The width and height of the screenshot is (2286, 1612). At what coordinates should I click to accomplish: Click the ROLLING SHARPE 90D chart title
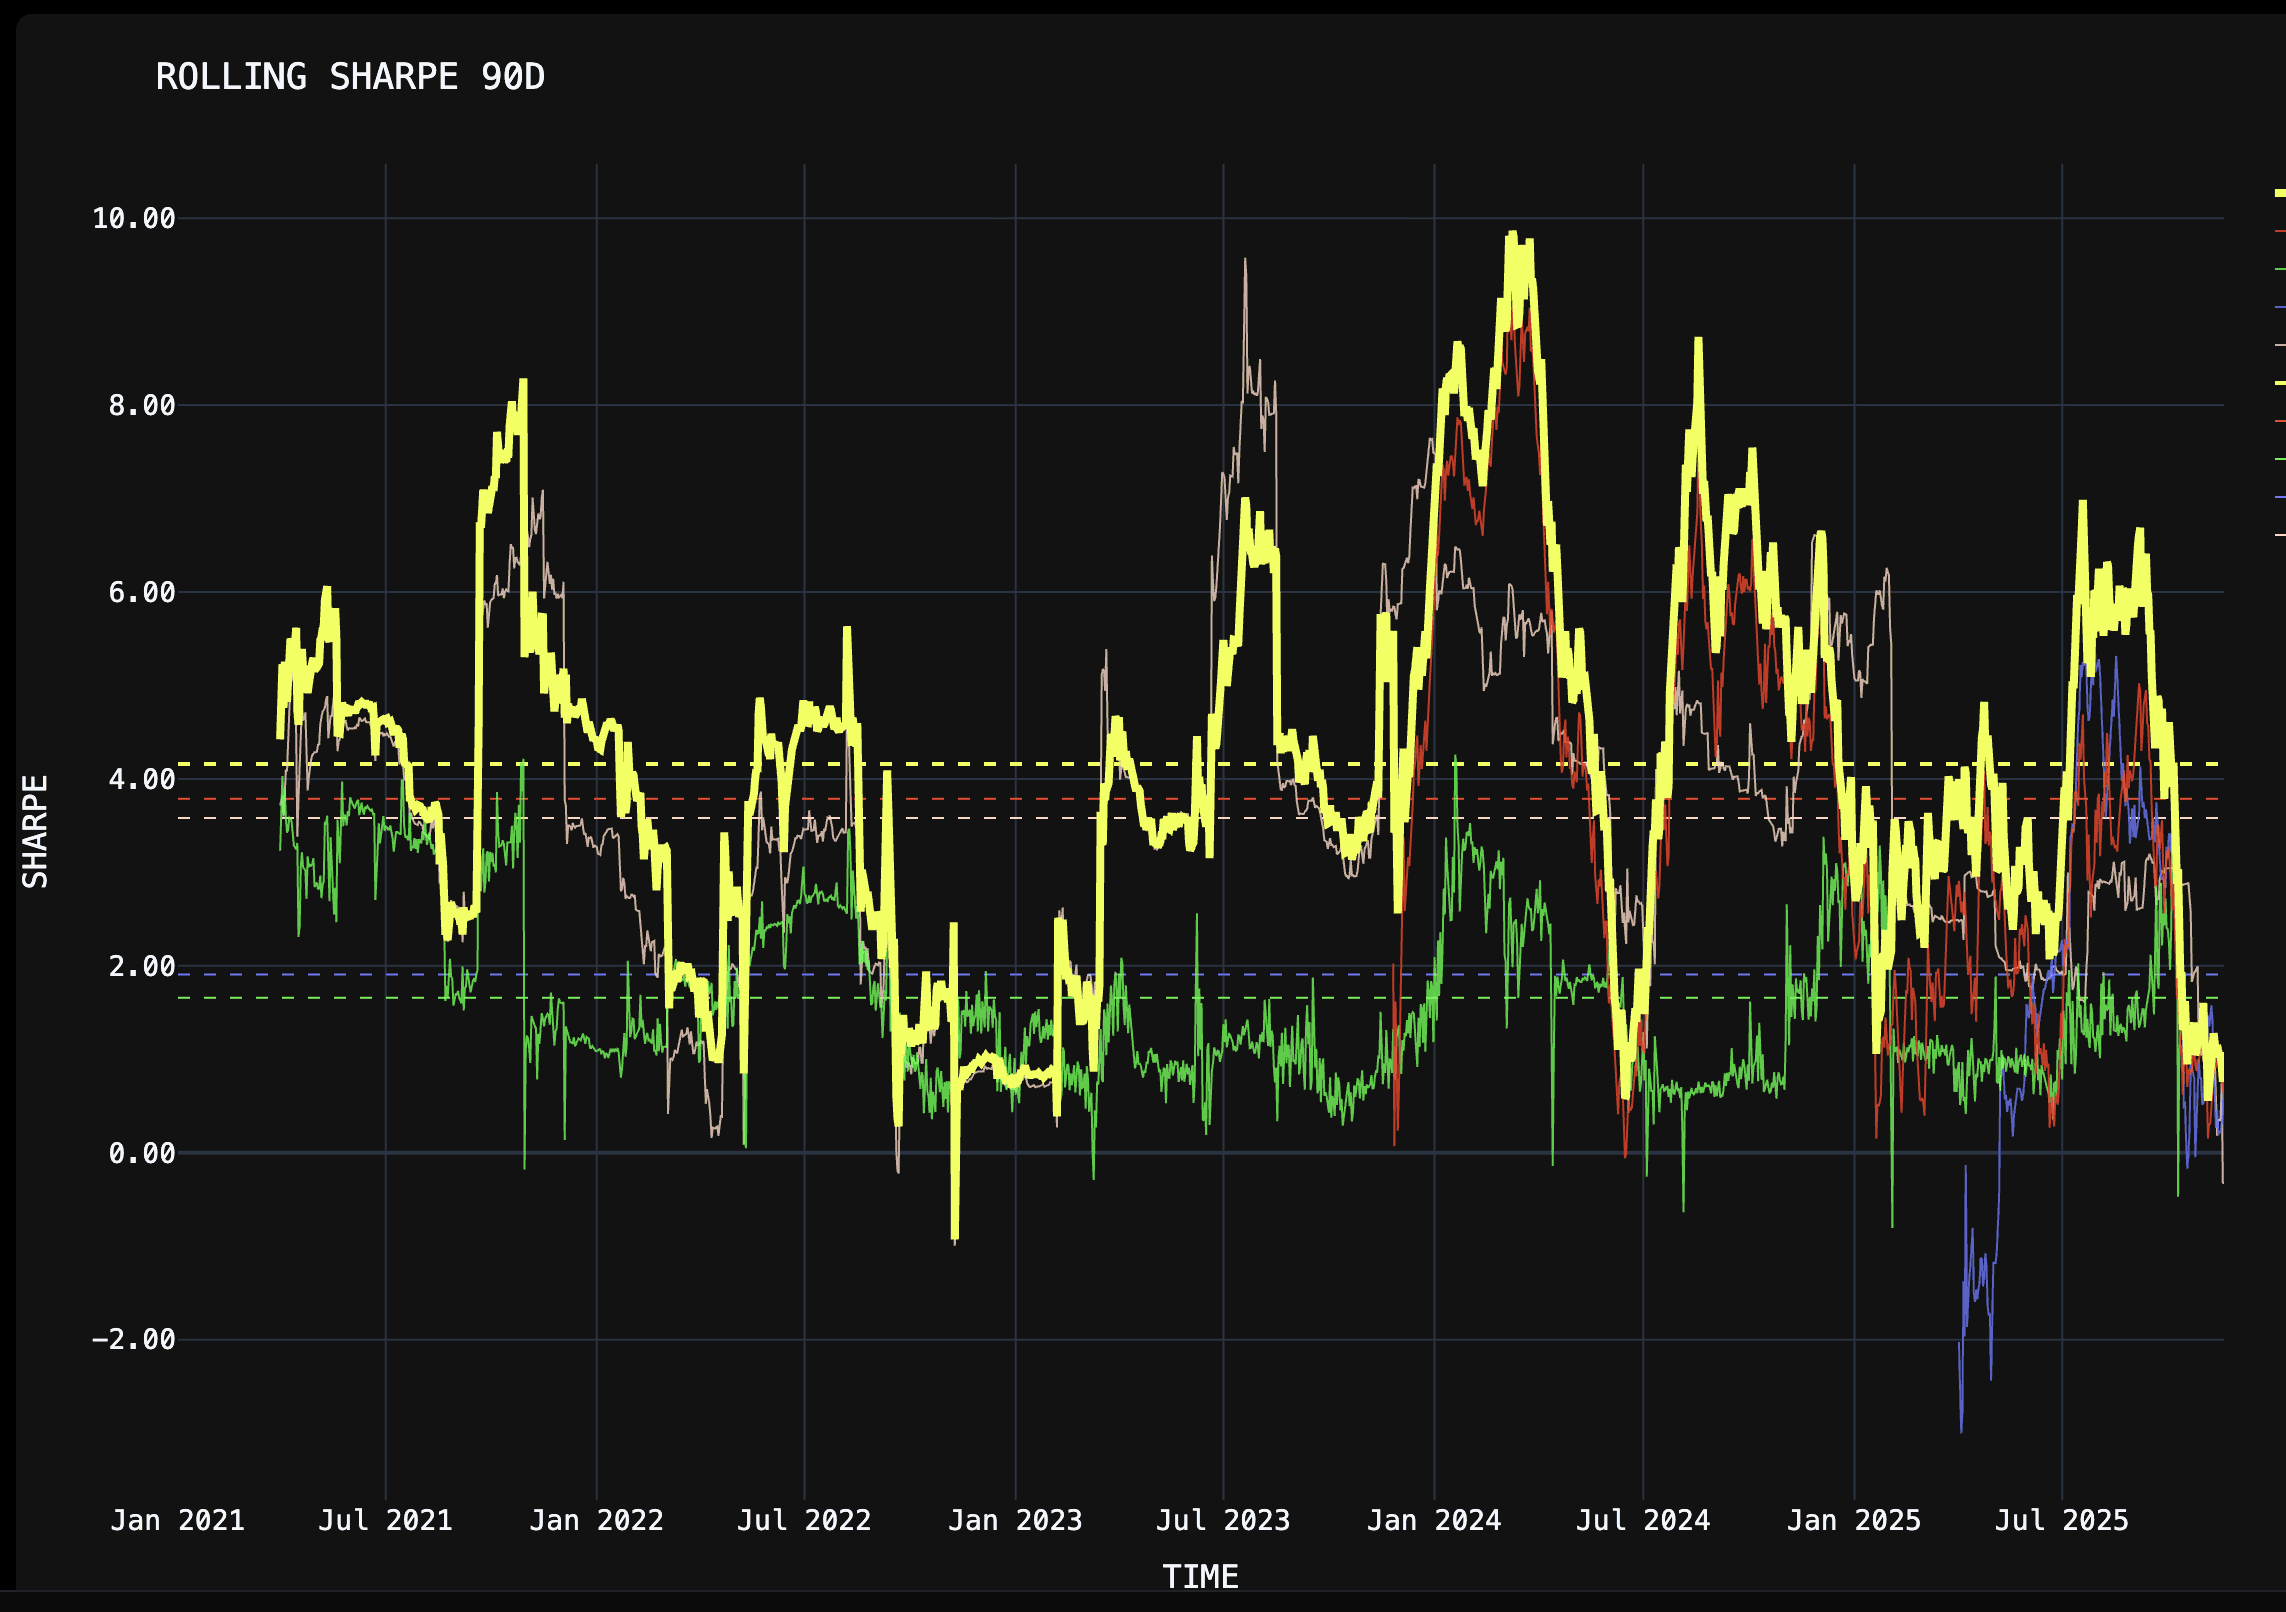click(350, 77)
